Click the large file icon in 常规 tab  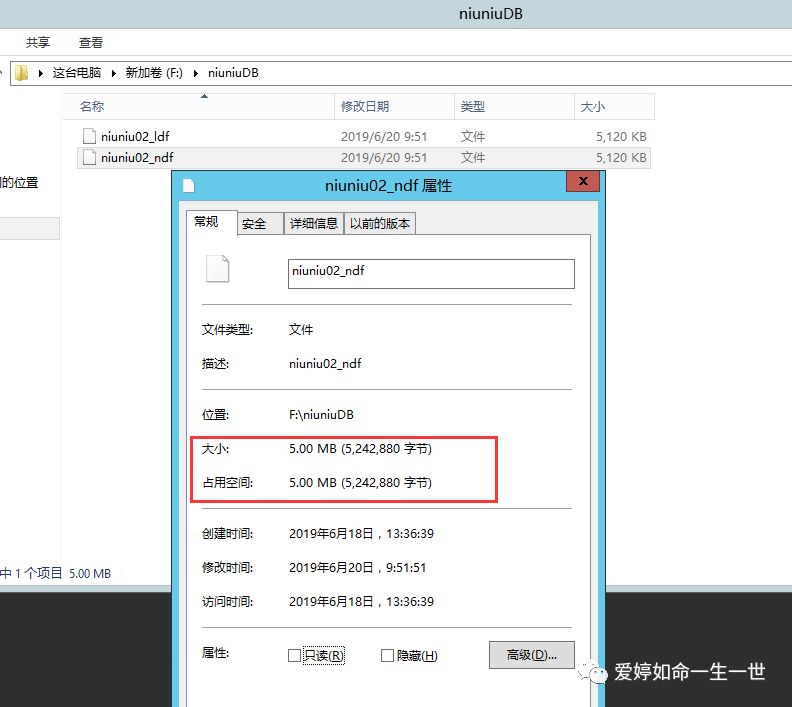218,269
